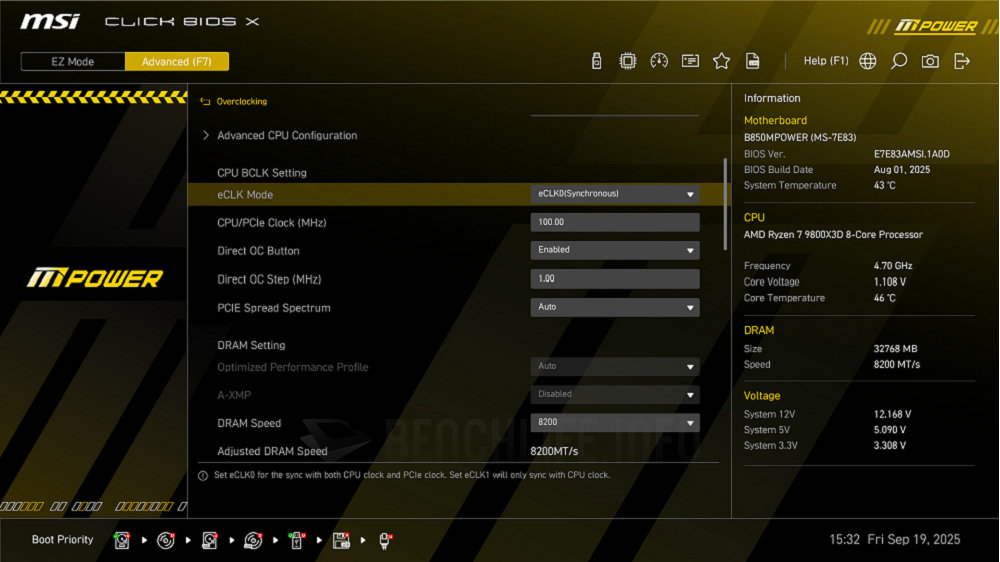The height and width of the screenshot is (562, 1000).
Task: Select the Advanced (F7) tab
Action: (177, 62)
